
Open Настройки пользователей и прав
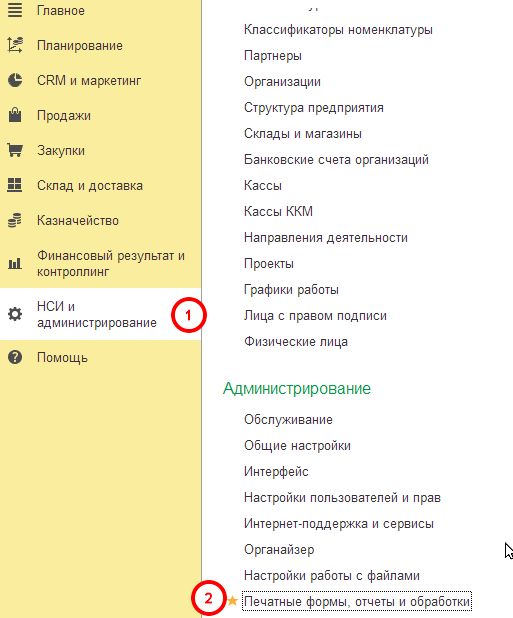(x=342, y=497)
